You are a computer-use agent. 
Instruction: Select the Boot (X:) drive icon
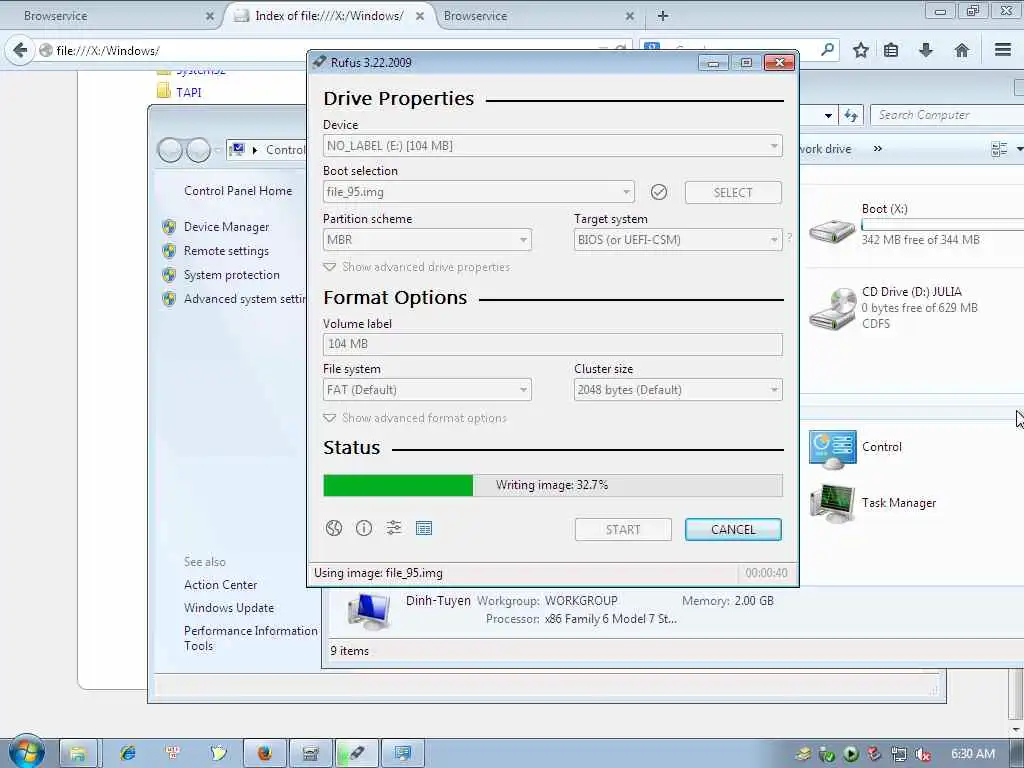tap(832, 230)
